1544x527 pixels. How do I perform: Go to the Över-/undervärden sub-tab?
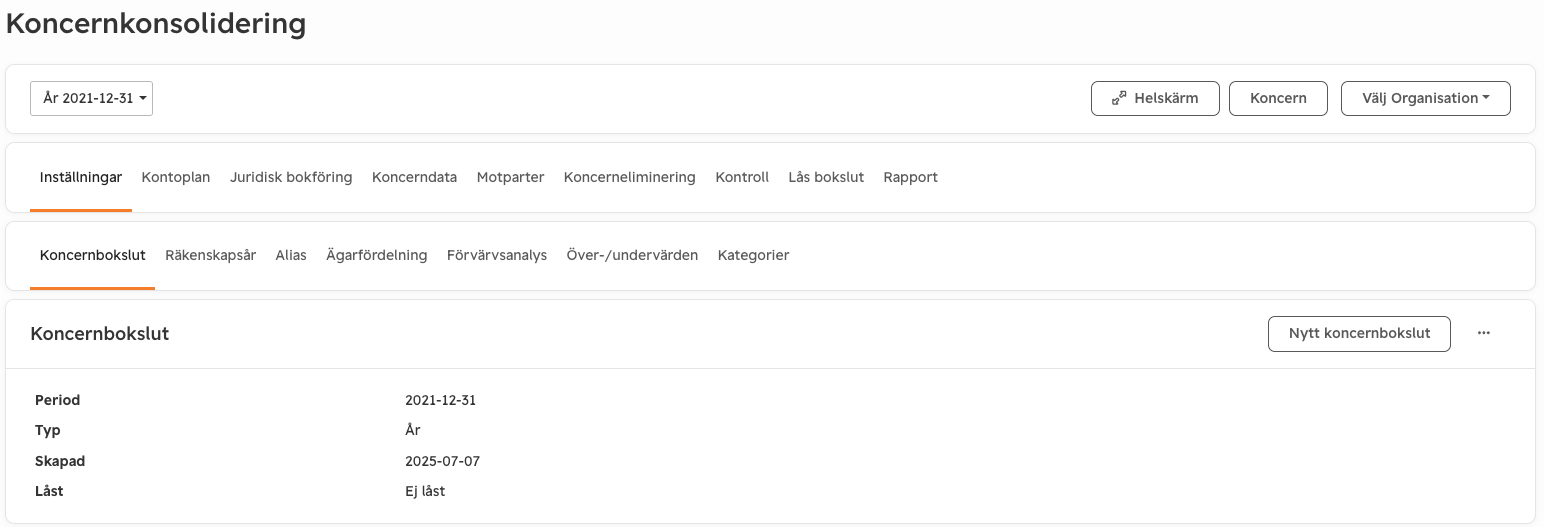coord(632,255)
